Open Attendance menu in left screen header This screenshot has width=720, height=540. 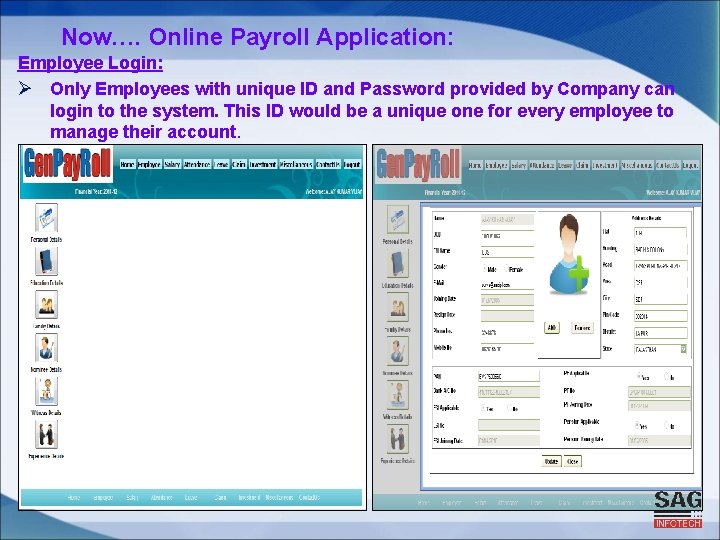[197, 164]
